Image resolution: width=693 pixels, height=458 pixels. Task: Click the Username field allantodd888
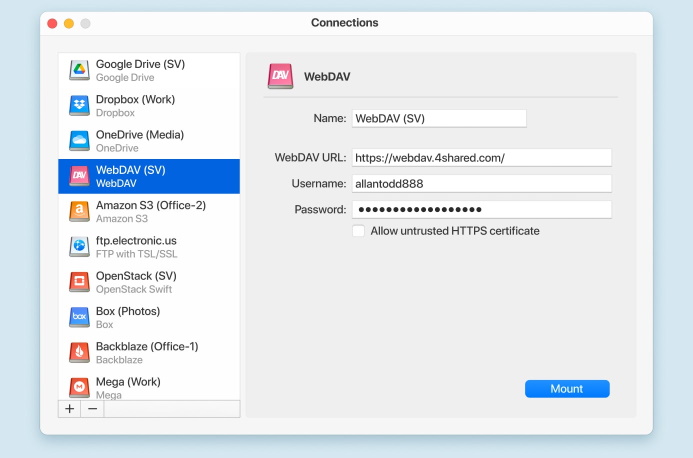482,183
